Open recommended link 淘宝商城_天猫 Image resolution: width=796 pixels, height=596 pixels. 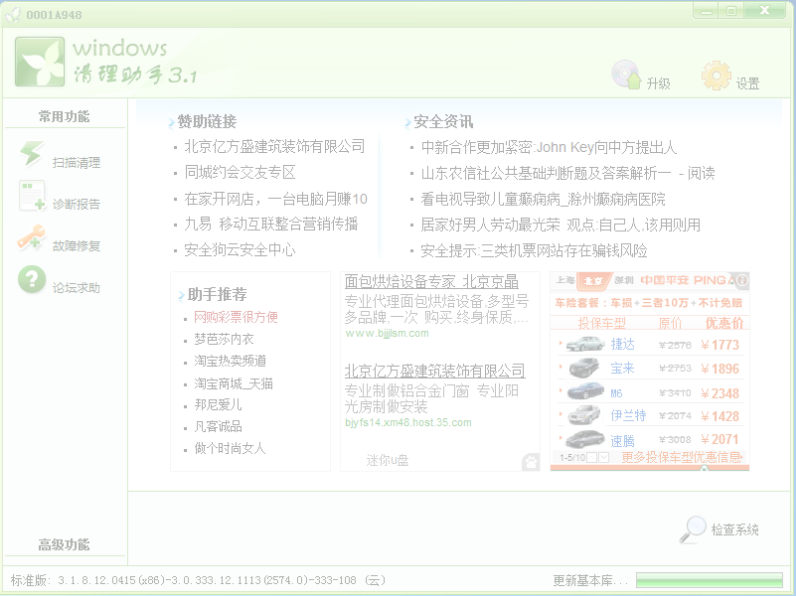pos(234,383)
